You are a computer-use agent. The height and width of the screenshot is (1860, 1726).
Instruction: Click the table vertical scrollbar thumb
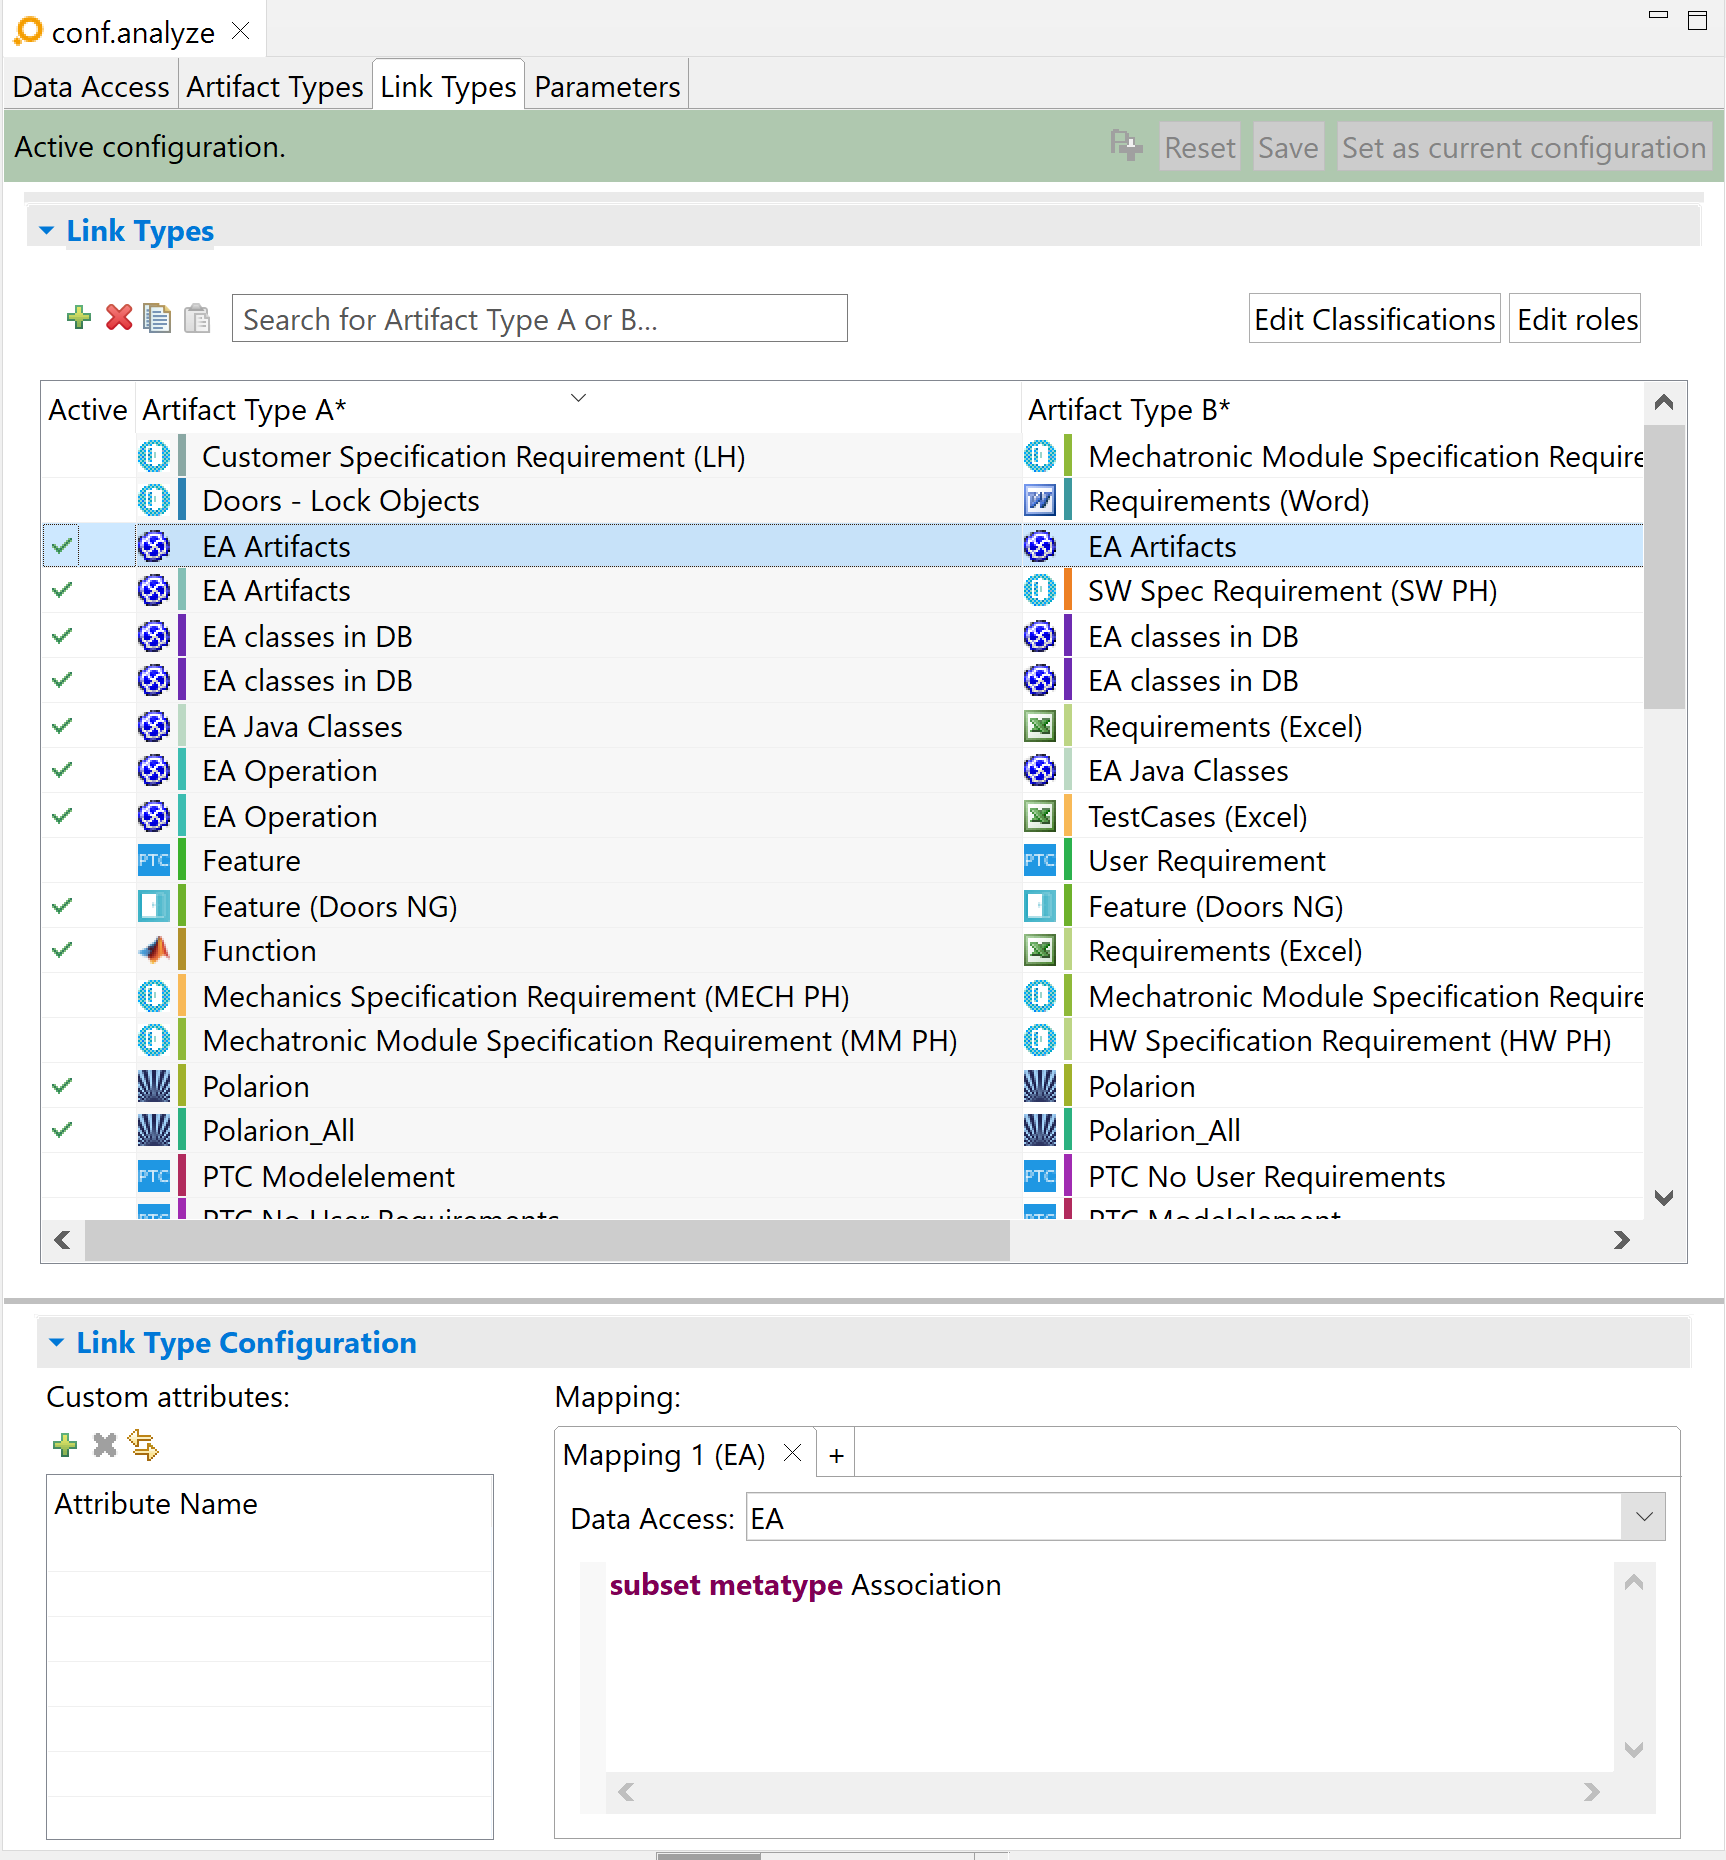pyautogui.click(x=1664, y=566)
